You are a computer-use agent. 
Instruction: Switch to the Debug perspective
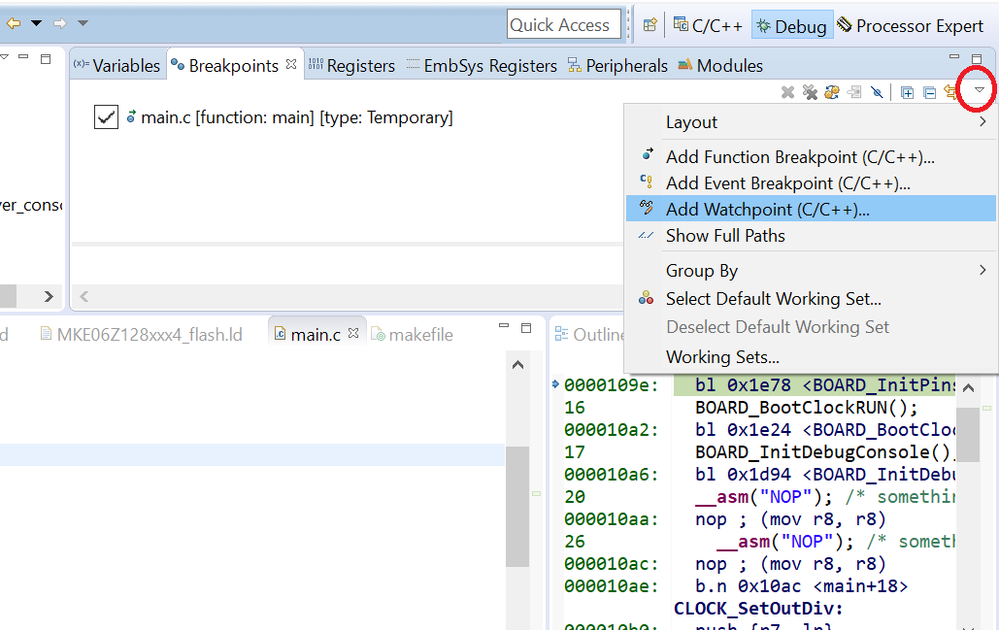point(792,25)
